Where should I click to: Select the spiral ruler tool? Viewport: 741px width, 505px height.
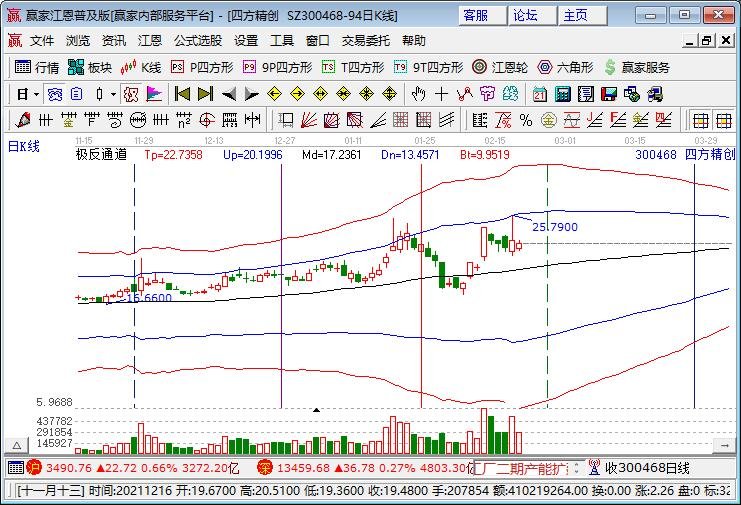pos(115,120)
